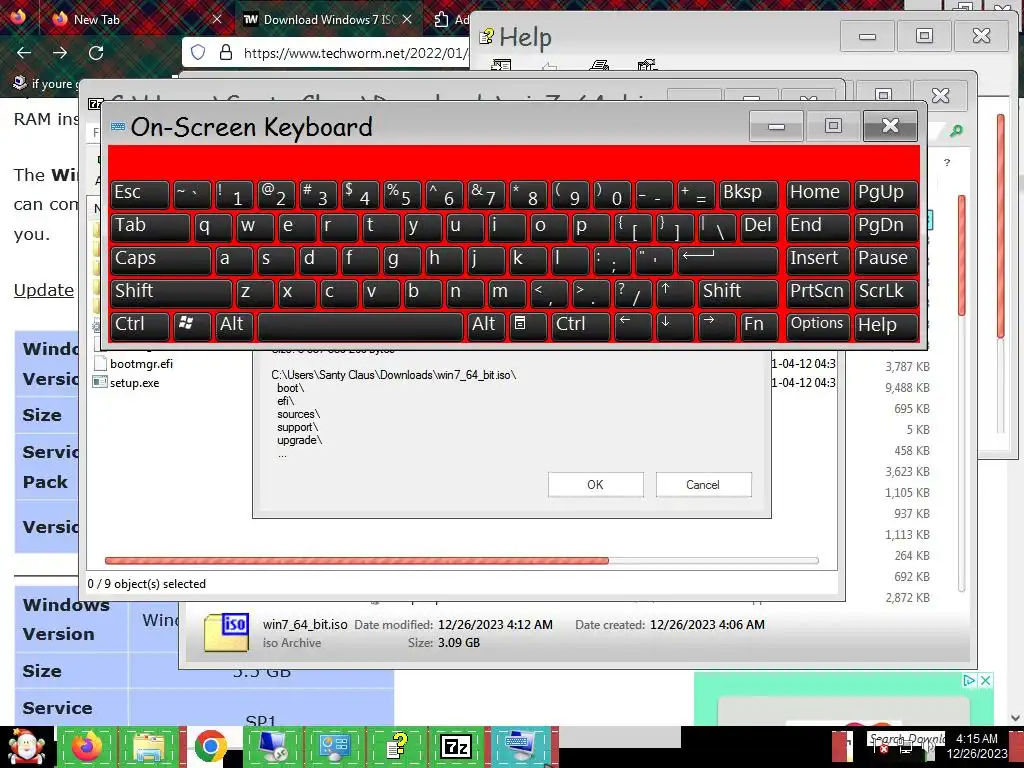Viewport: 1024px width, 768px height.
Task: Toggle the right Shift key on the On-Screen Keyboard
Action: [x=739, y=293]
